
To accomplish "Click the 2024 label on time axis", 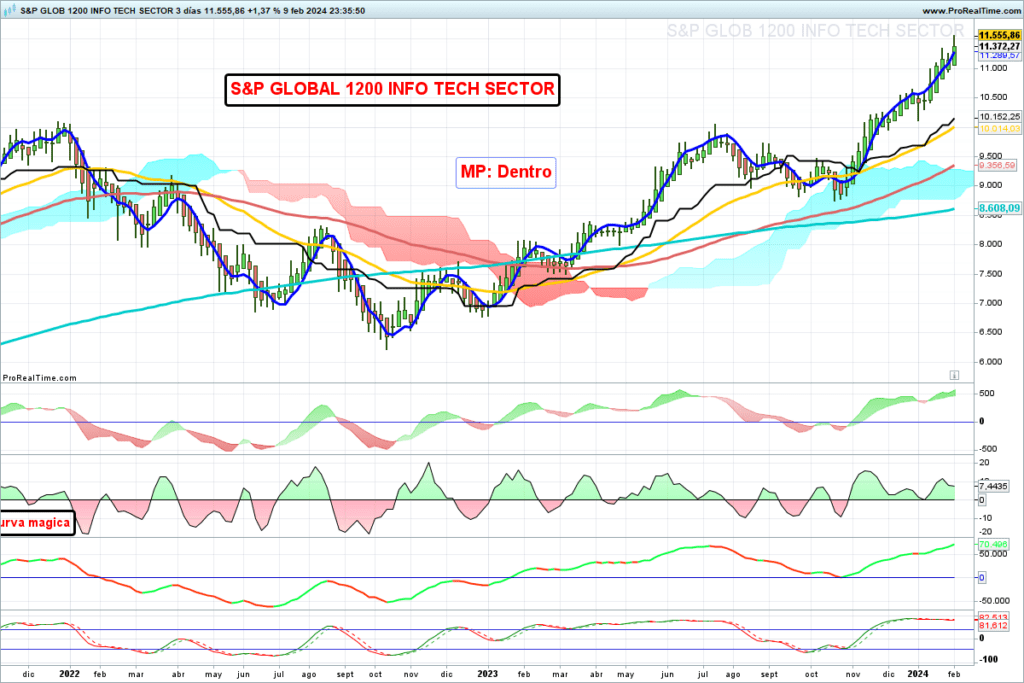I will pos(918,674).
